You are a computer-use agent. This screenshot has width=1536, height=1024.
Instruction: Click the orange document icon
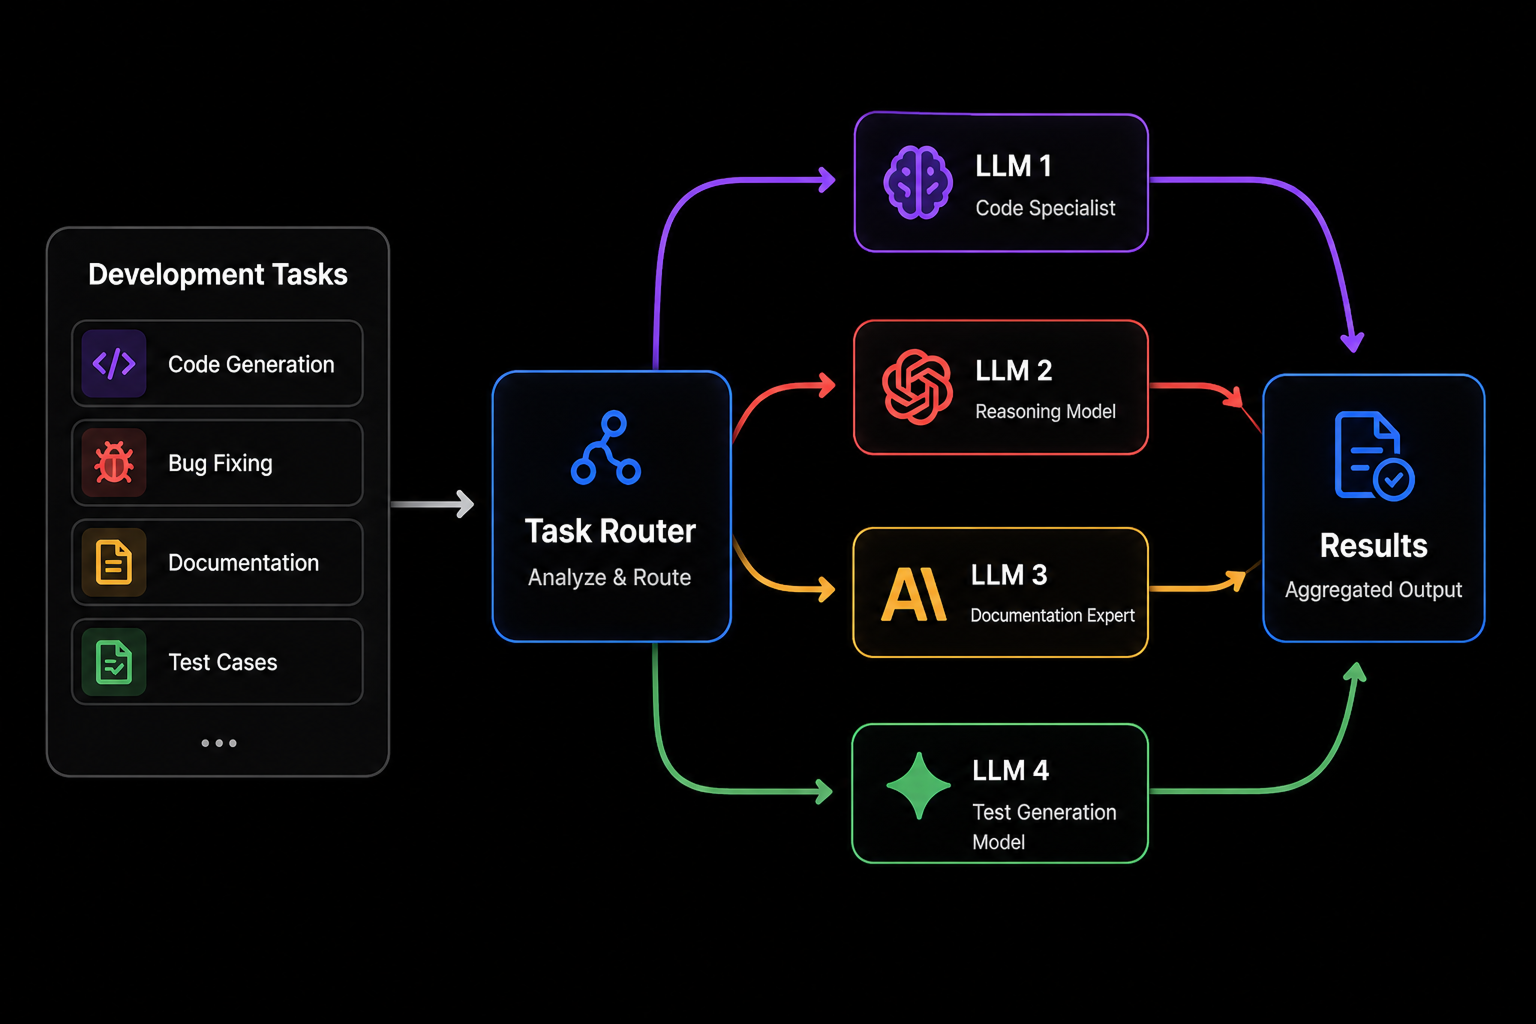[x=114, y=562]
